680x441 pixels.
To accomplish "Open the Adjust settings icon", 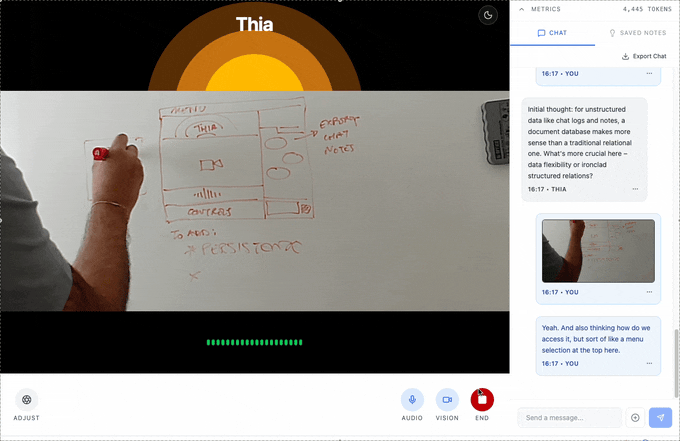I will (x=26, y=399).
